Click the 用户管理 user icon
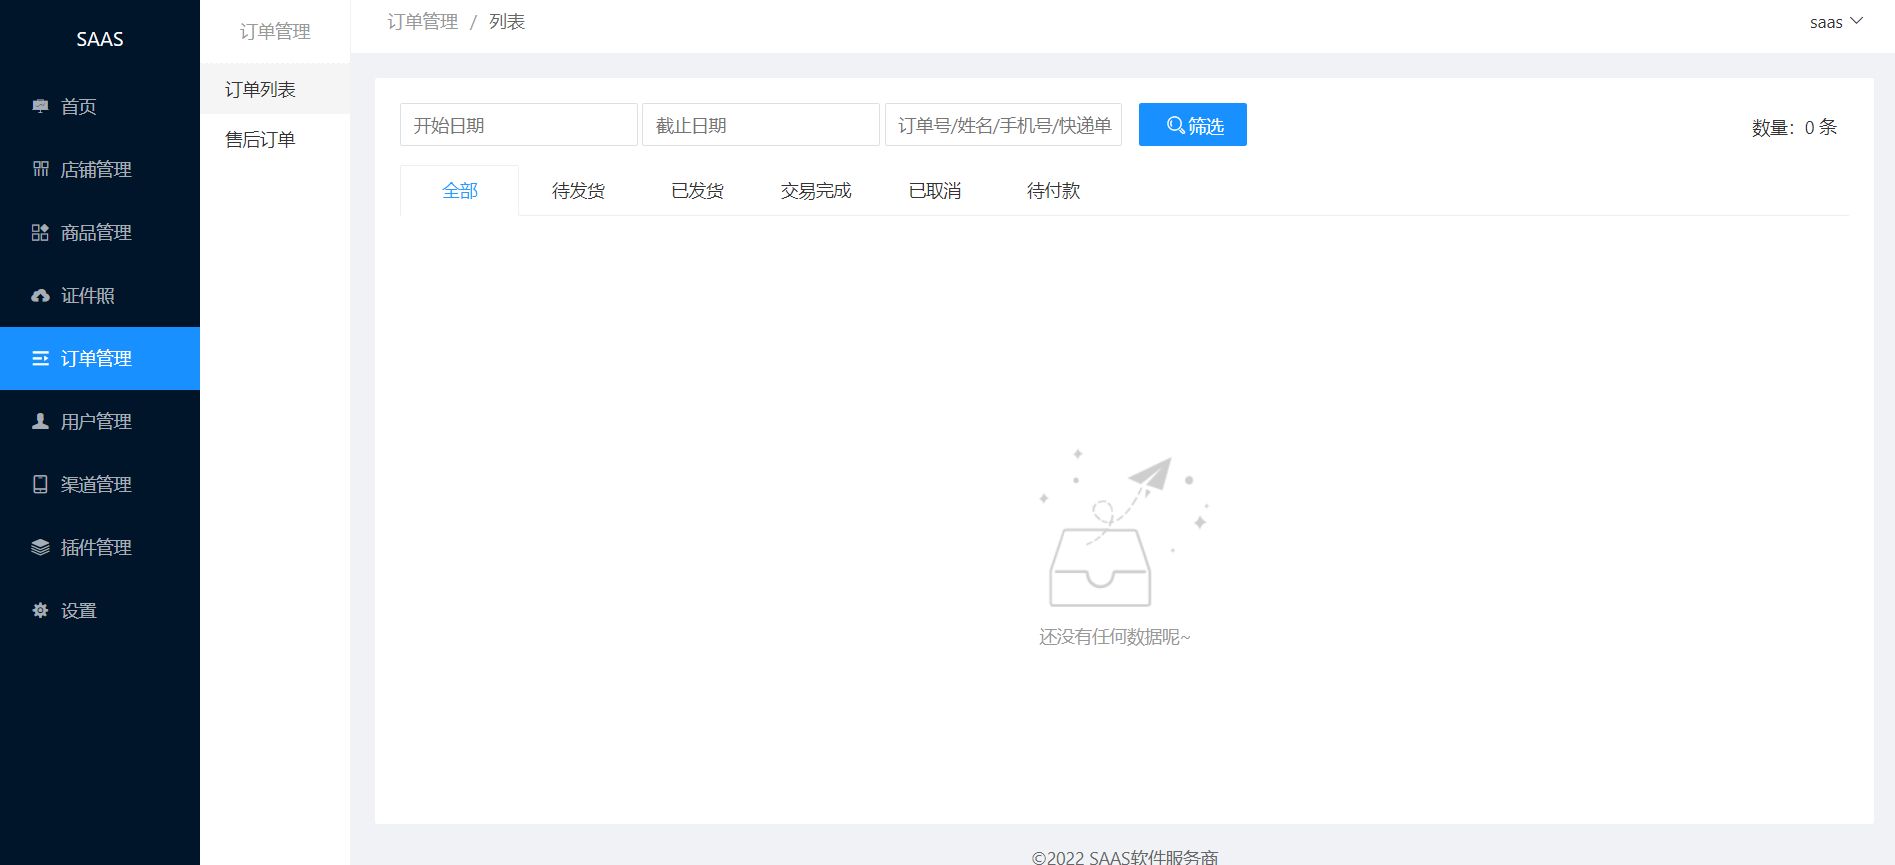 pos(40,421)
